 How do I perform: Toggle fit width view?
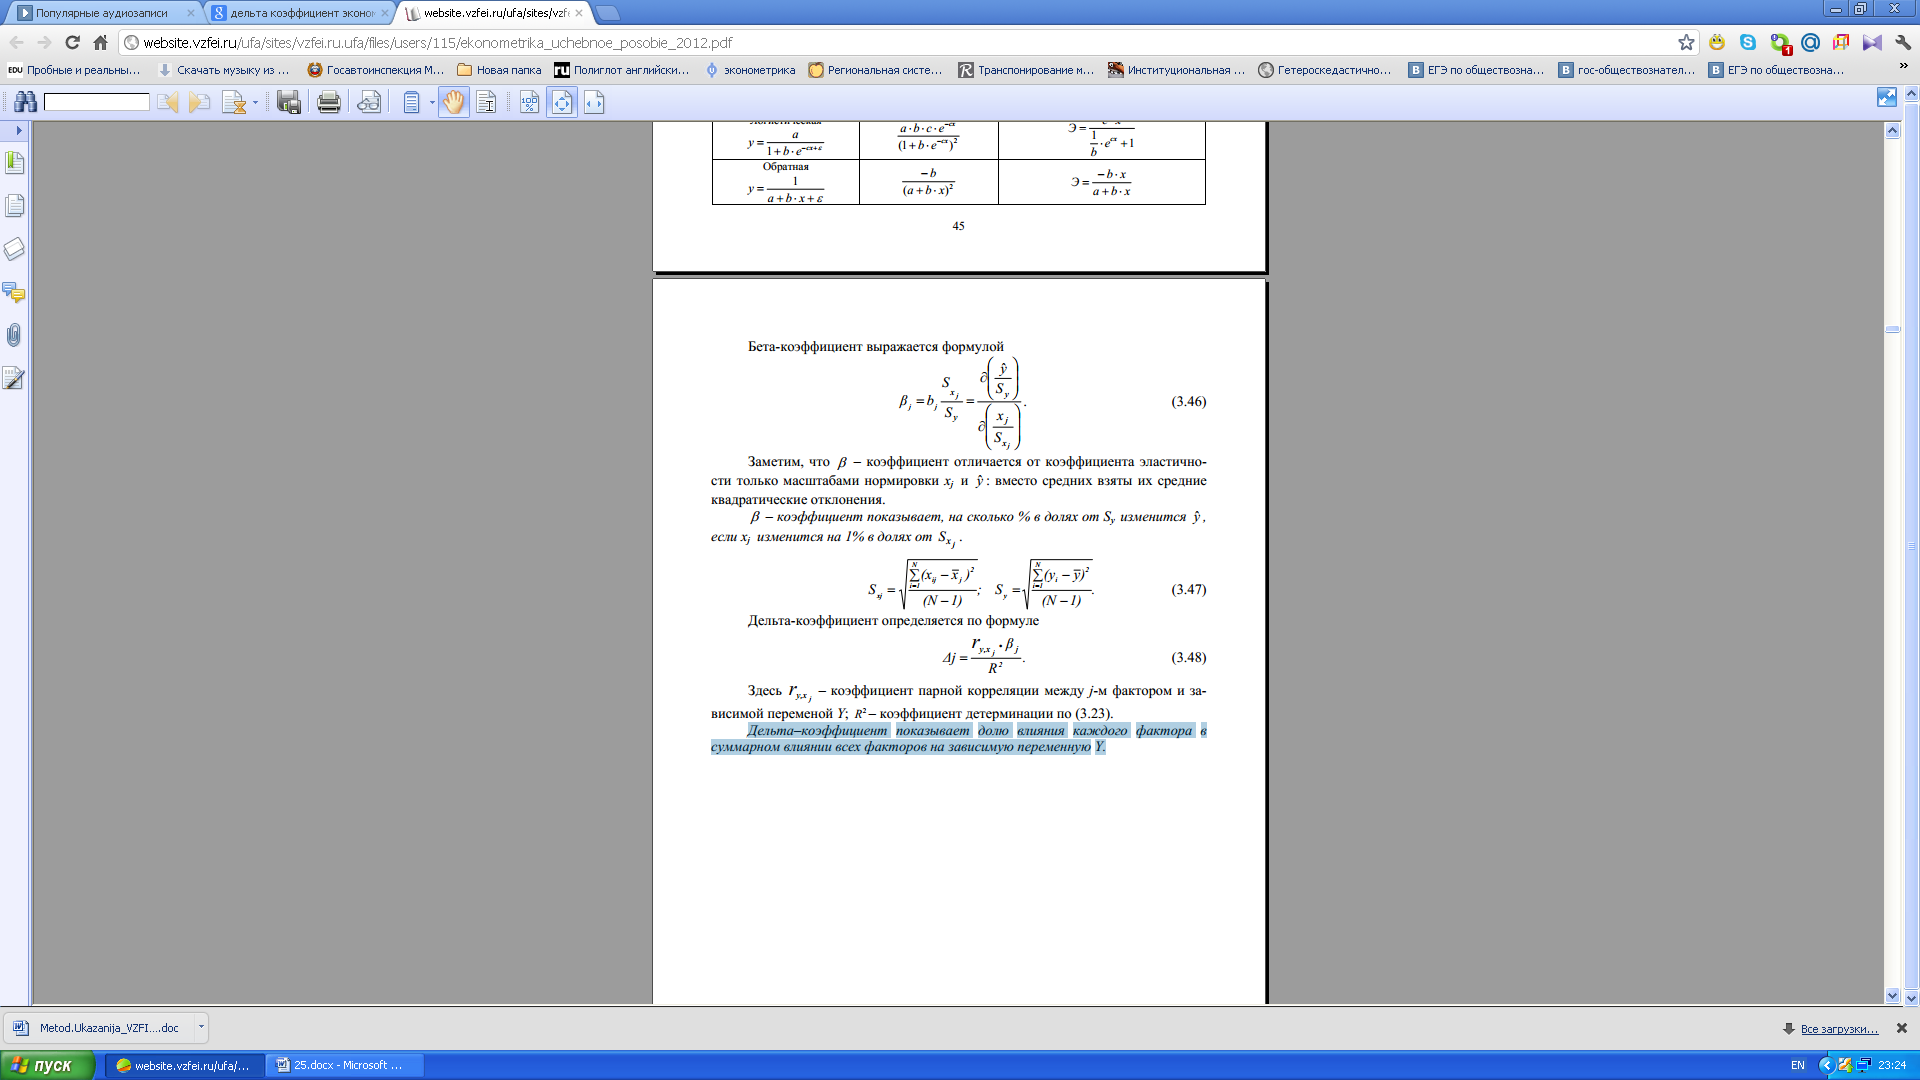click(594, 102)
